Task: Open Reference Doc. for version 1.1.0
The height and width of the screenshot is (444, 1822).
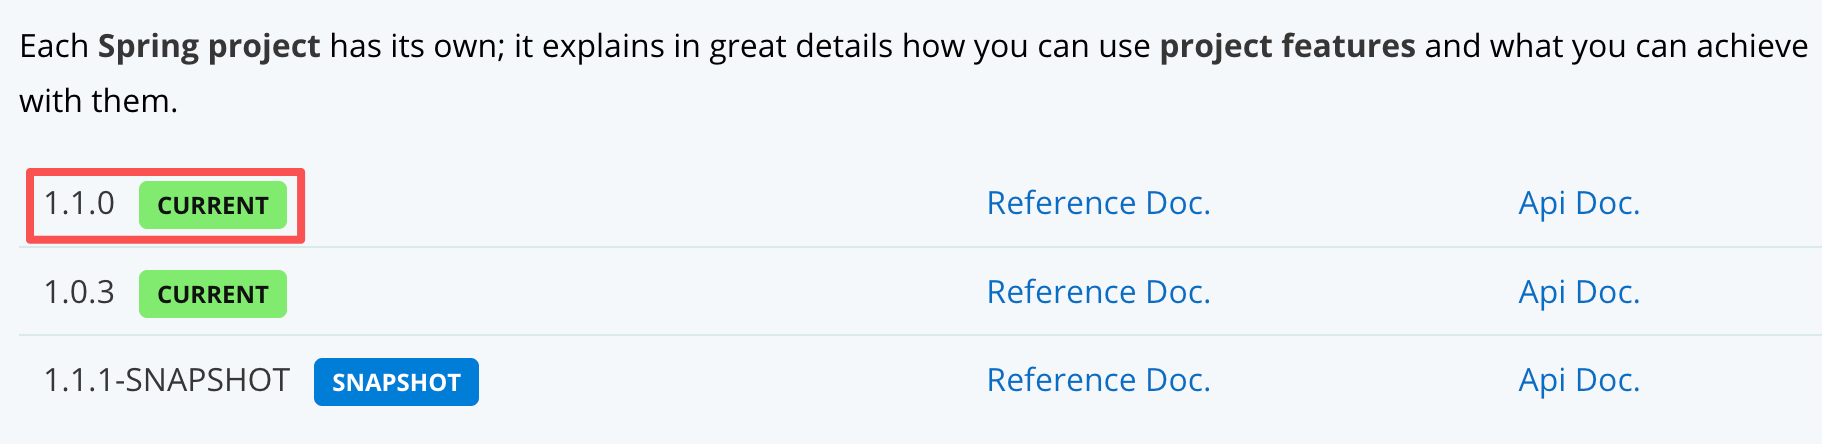Action: (1098, 203)
